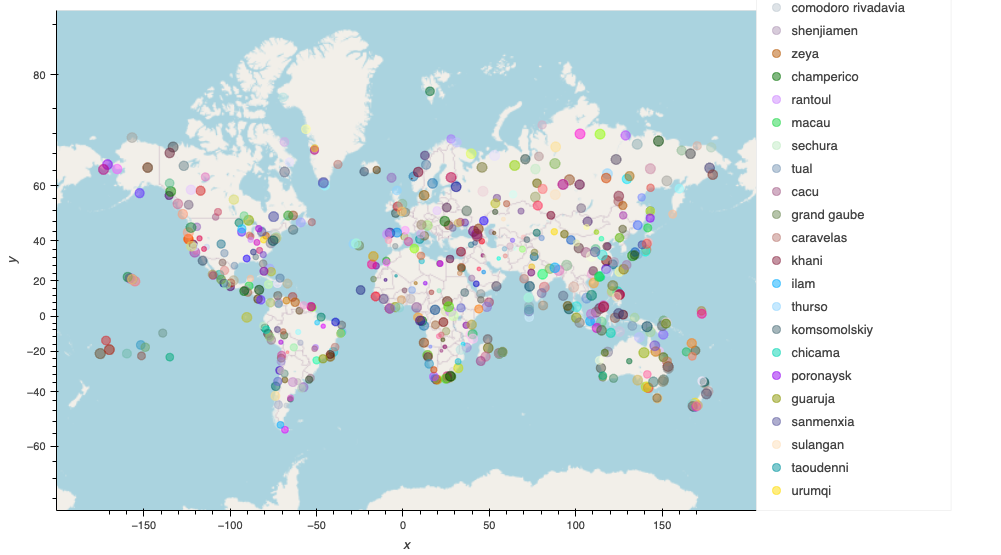1001x555 pixels.
Task: Click the cacu legend label
Action: [805, 192]
